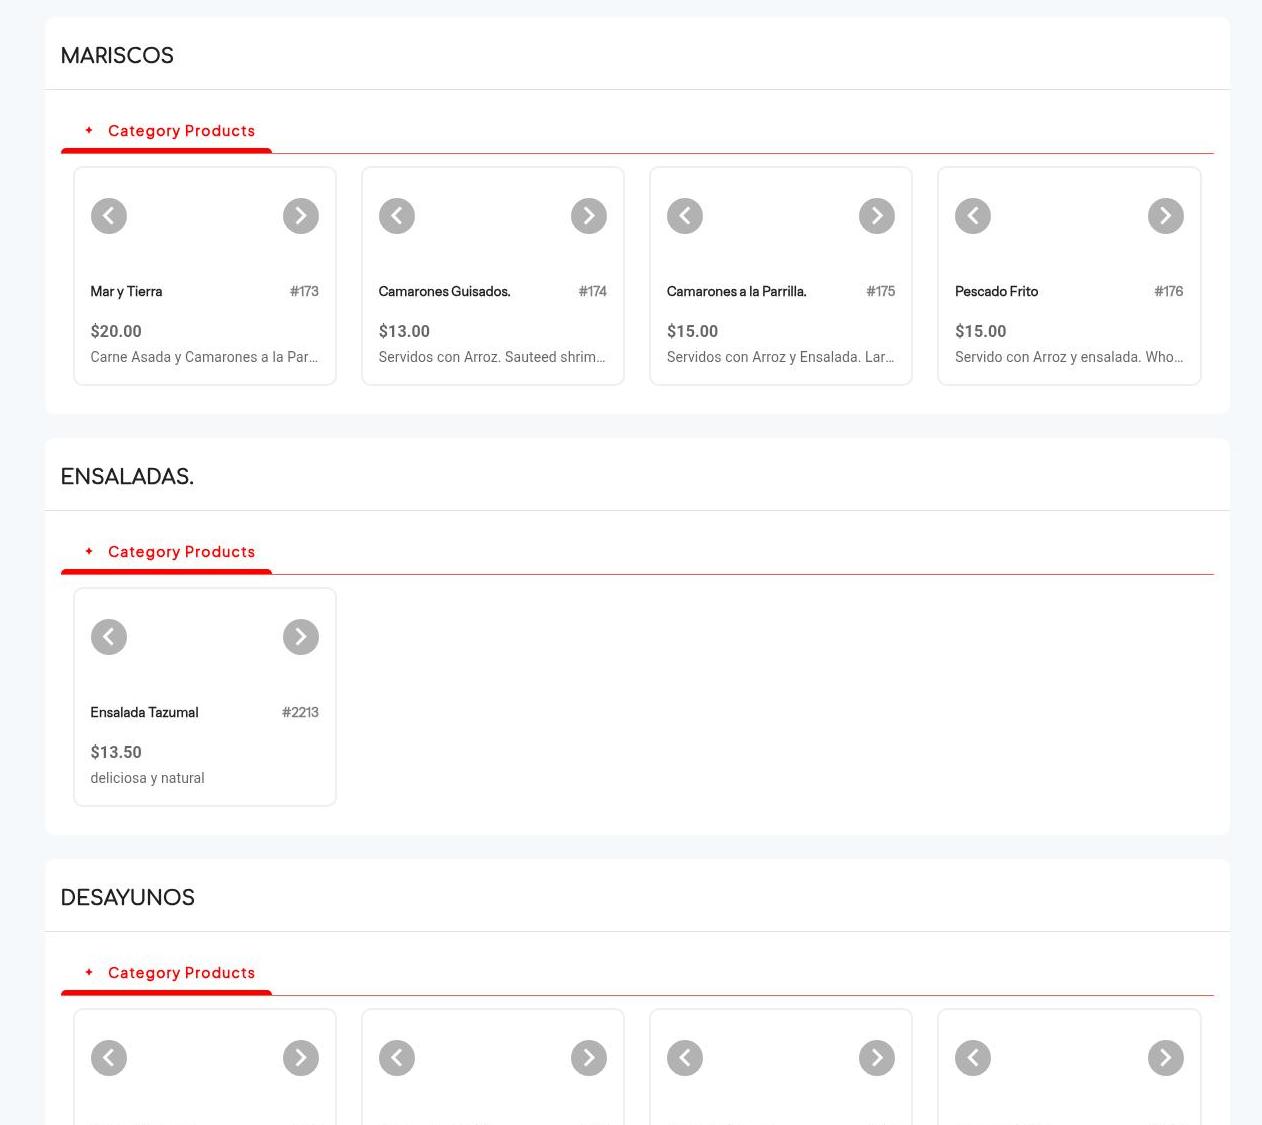Go back in Camarones a la Parrilla carousel
The width and height of the screenshot is (1262, 1125).
685,216
